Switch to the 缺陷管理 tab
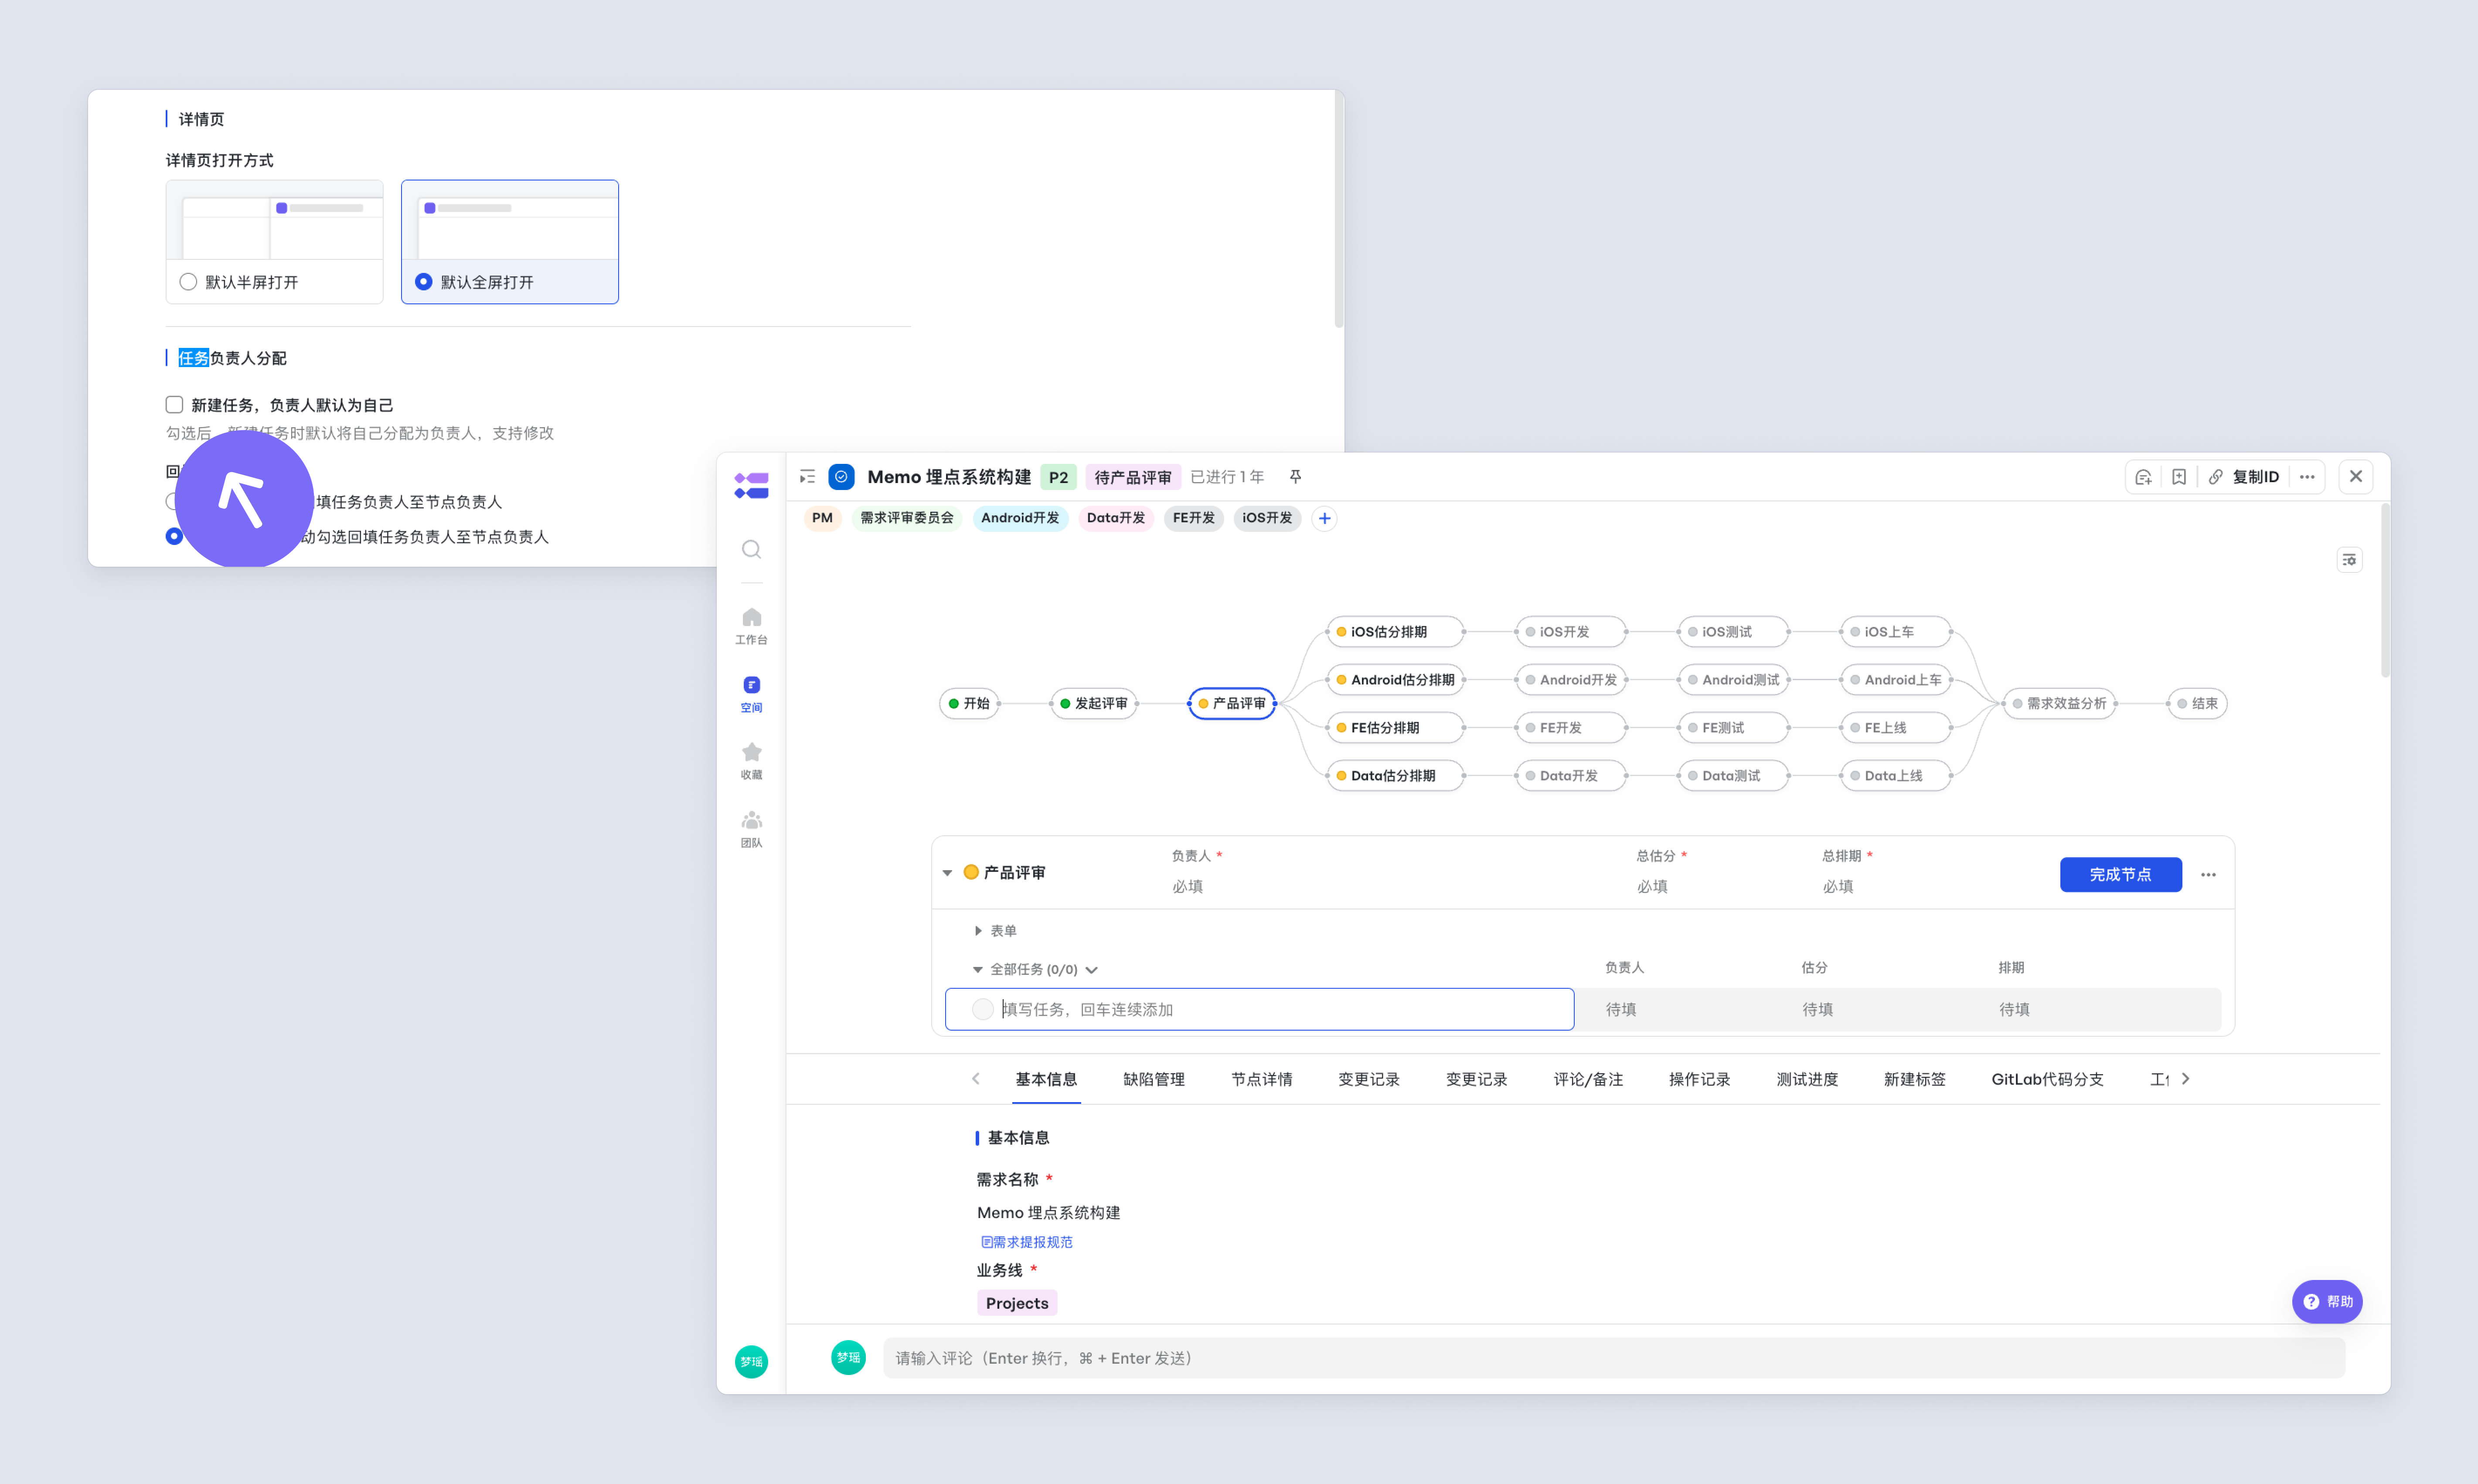The image size is (2478, 1484). [x=1154, y=1079]
